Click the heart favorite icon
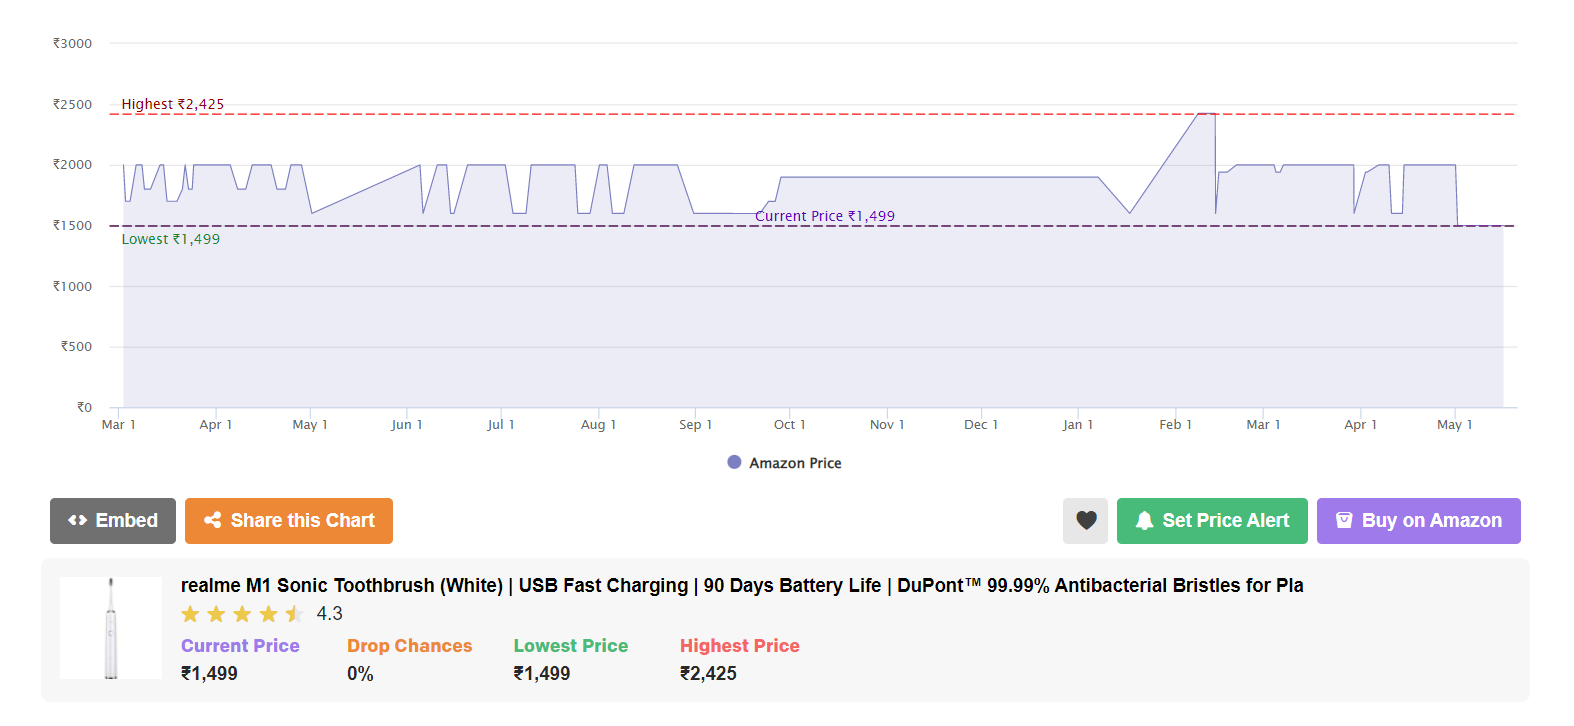The image size is (1574, 726). click(1085, 521)
